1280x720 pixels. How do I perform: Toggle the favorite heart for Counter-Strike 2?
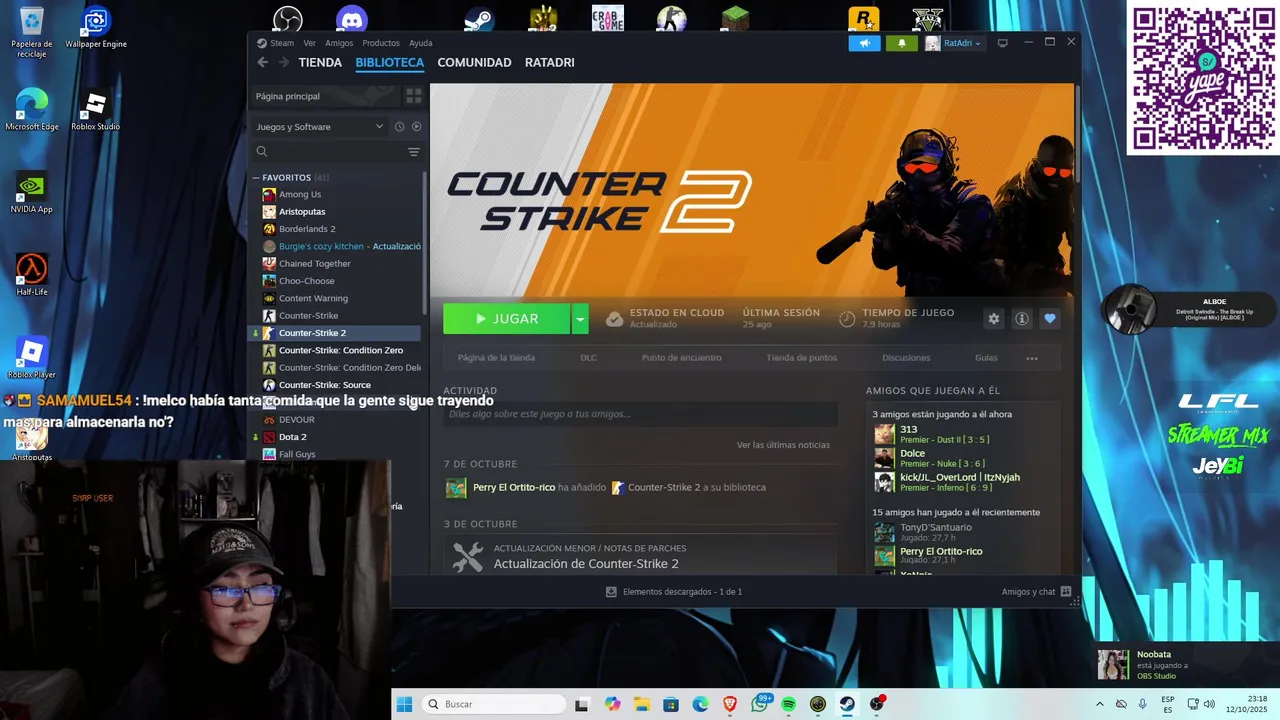[1049, 319]
